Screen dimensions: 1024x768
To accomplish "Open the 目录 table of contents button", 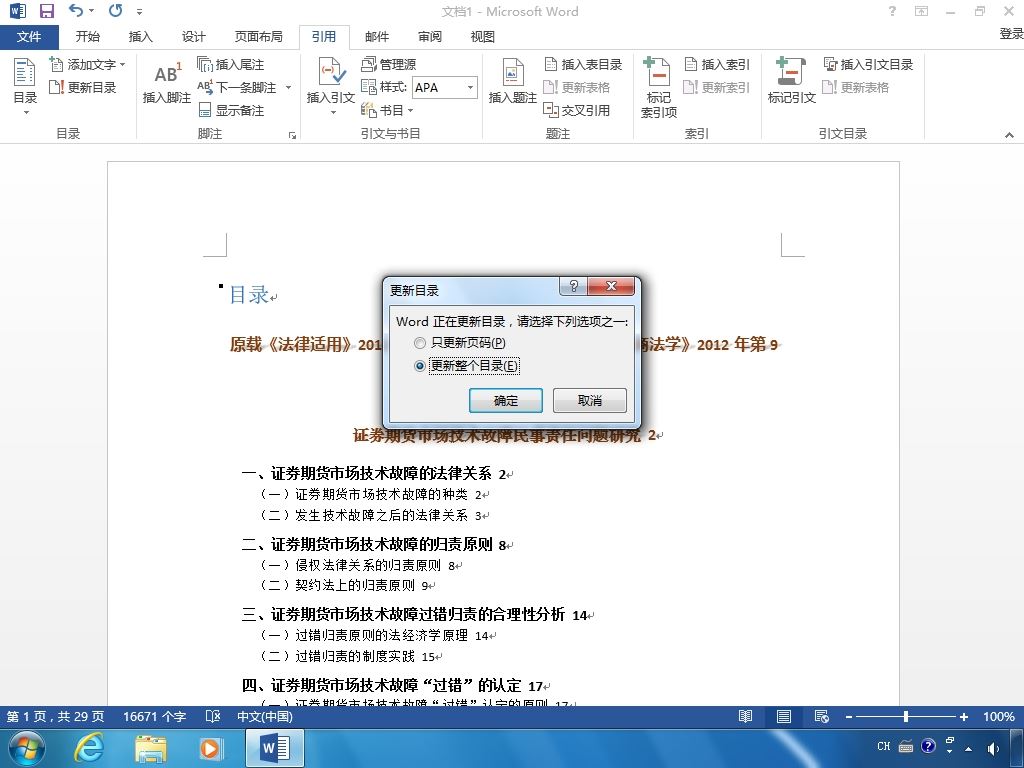I will pos(25,87).
